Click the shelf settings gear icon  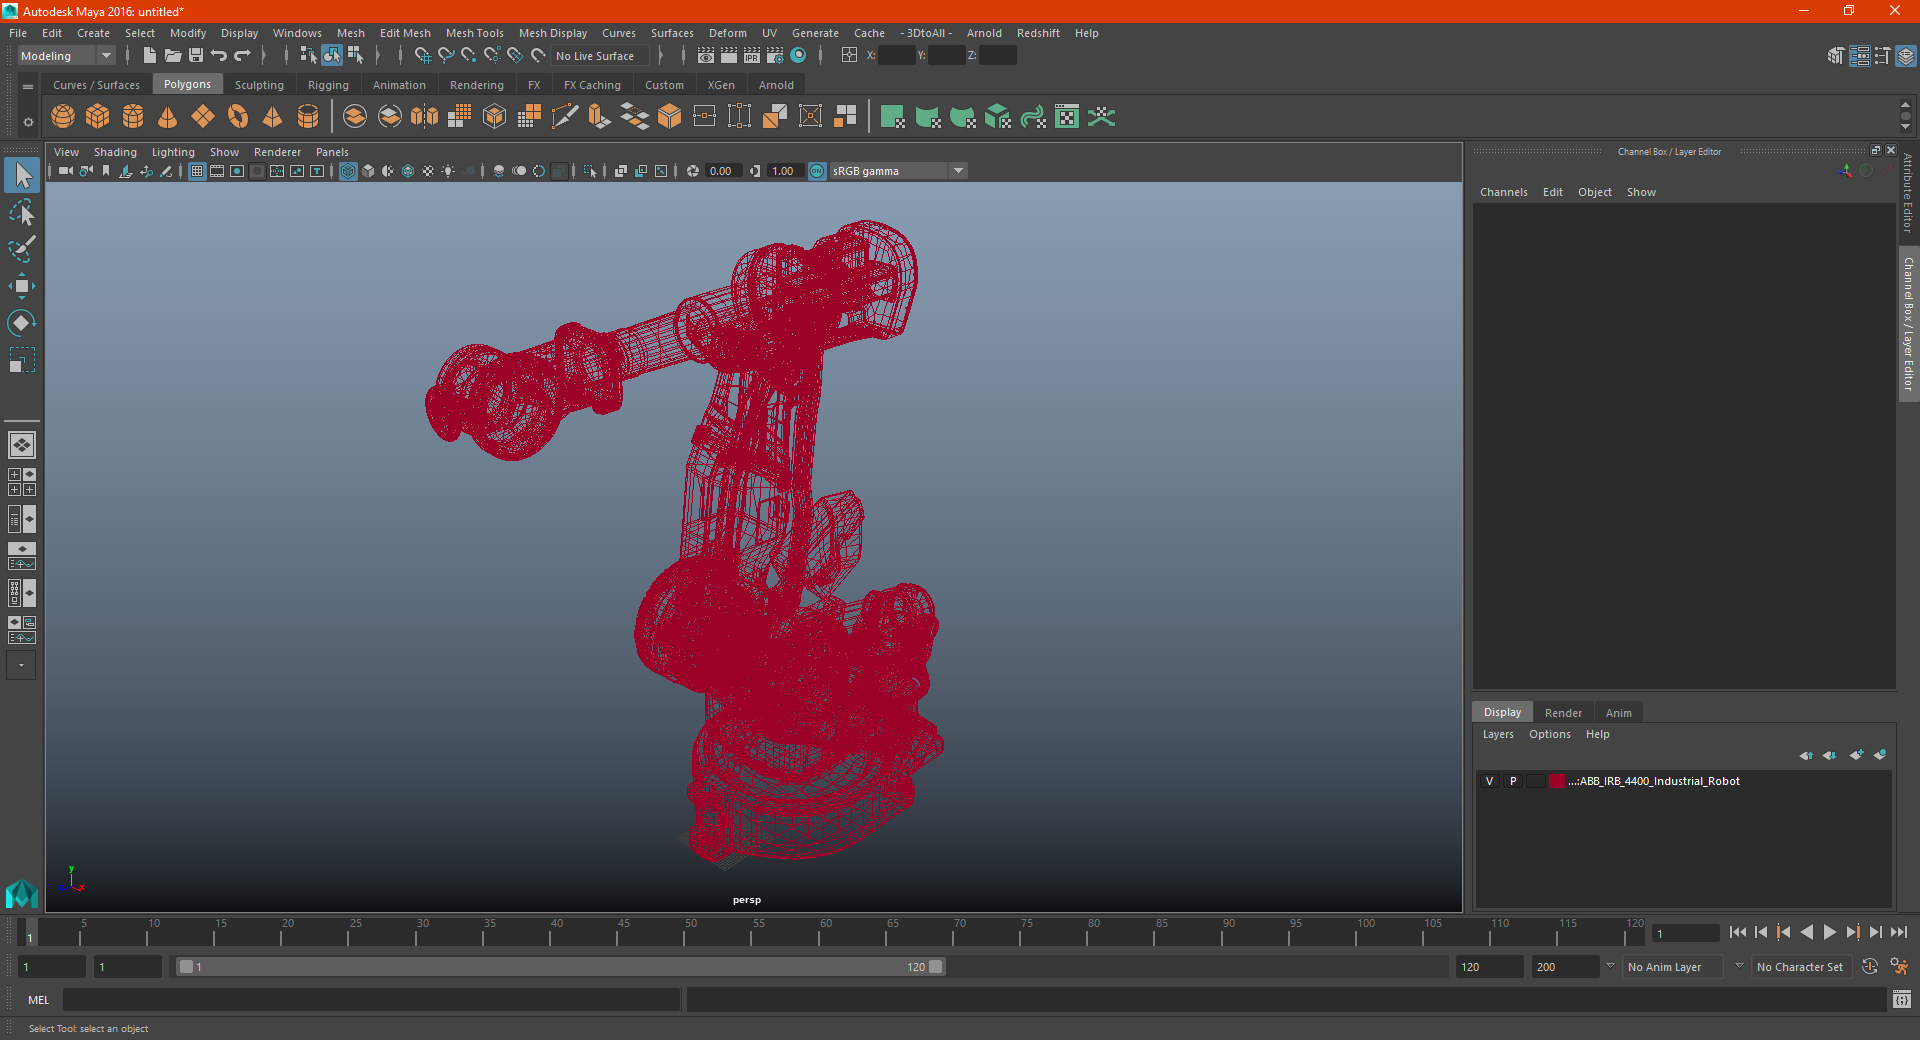[x=28, y=122]
